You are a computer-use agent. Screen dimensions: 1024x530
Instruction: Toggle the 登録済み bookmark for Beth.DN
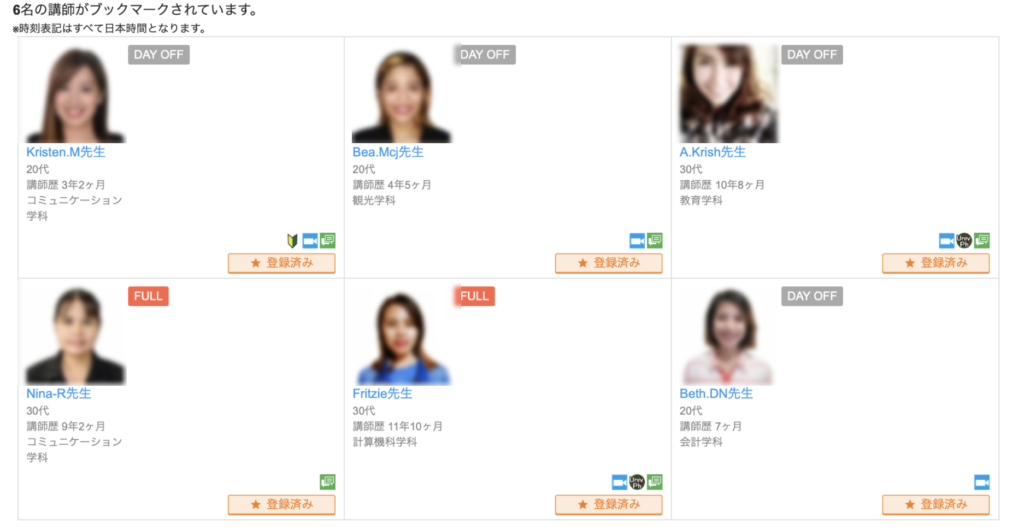point(936,505)
